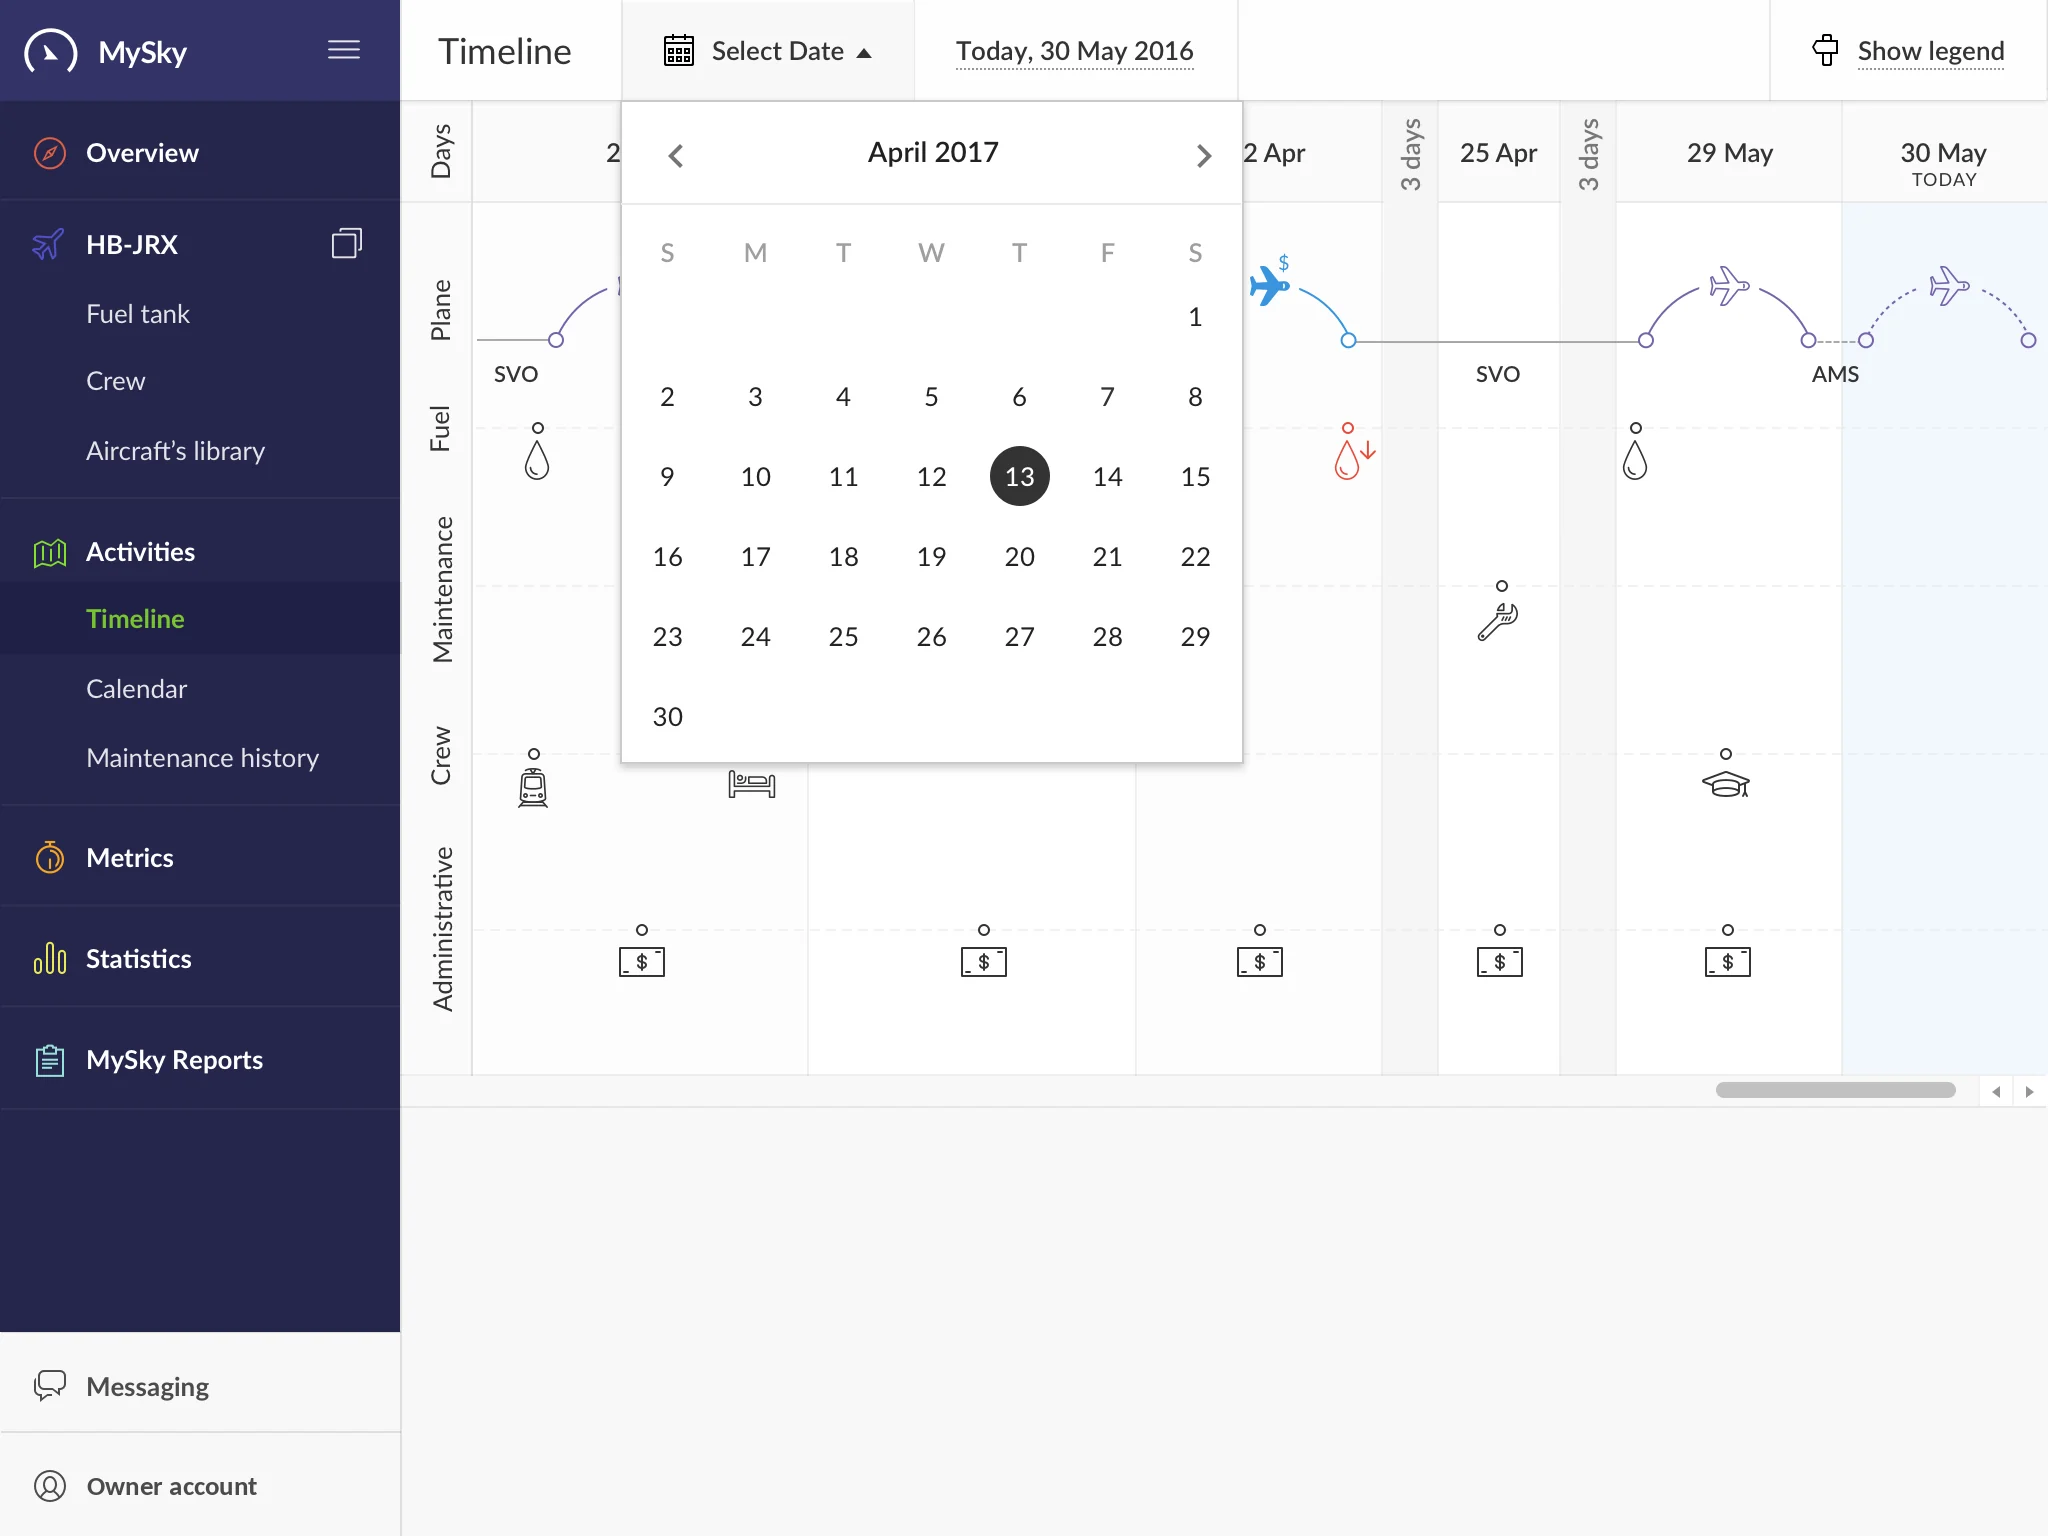Viewport: 2048px width, 1536px height.
Task: Click the dollar bill icon under 29 May
Action: pos(1727,962)
